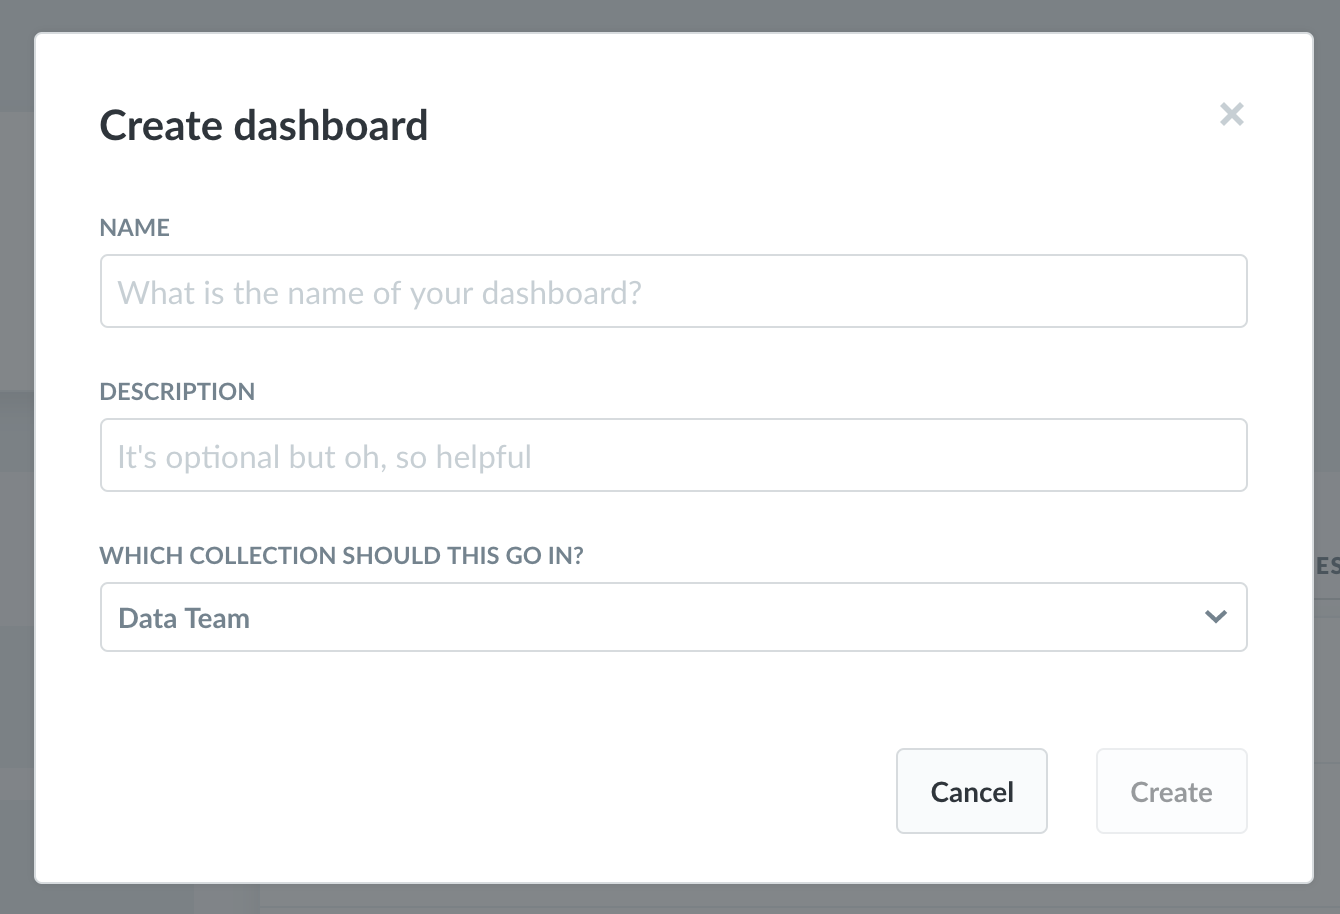
Task: Click the collection question label text
Action: 342,555
